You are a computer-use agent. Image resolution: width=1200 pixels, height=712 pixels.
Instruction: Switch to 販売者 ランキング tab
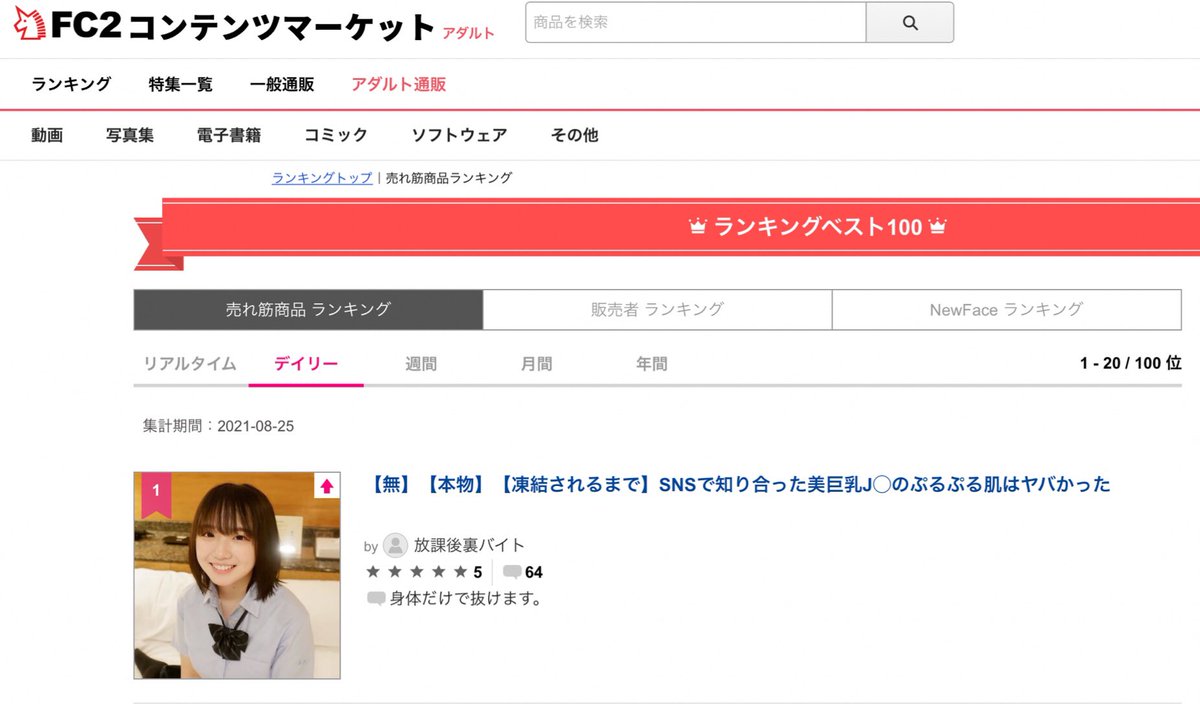point(657,310)
